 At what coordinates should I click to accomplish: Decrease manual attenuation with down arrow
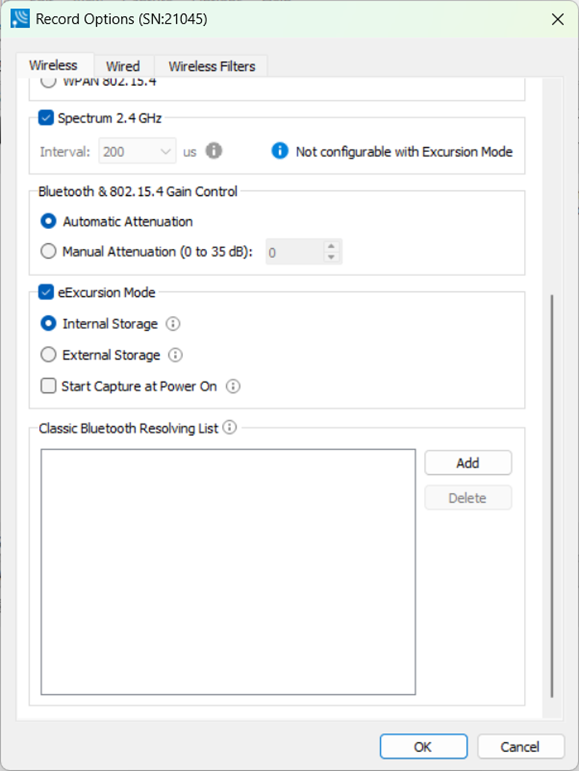[x=331, y=257]
